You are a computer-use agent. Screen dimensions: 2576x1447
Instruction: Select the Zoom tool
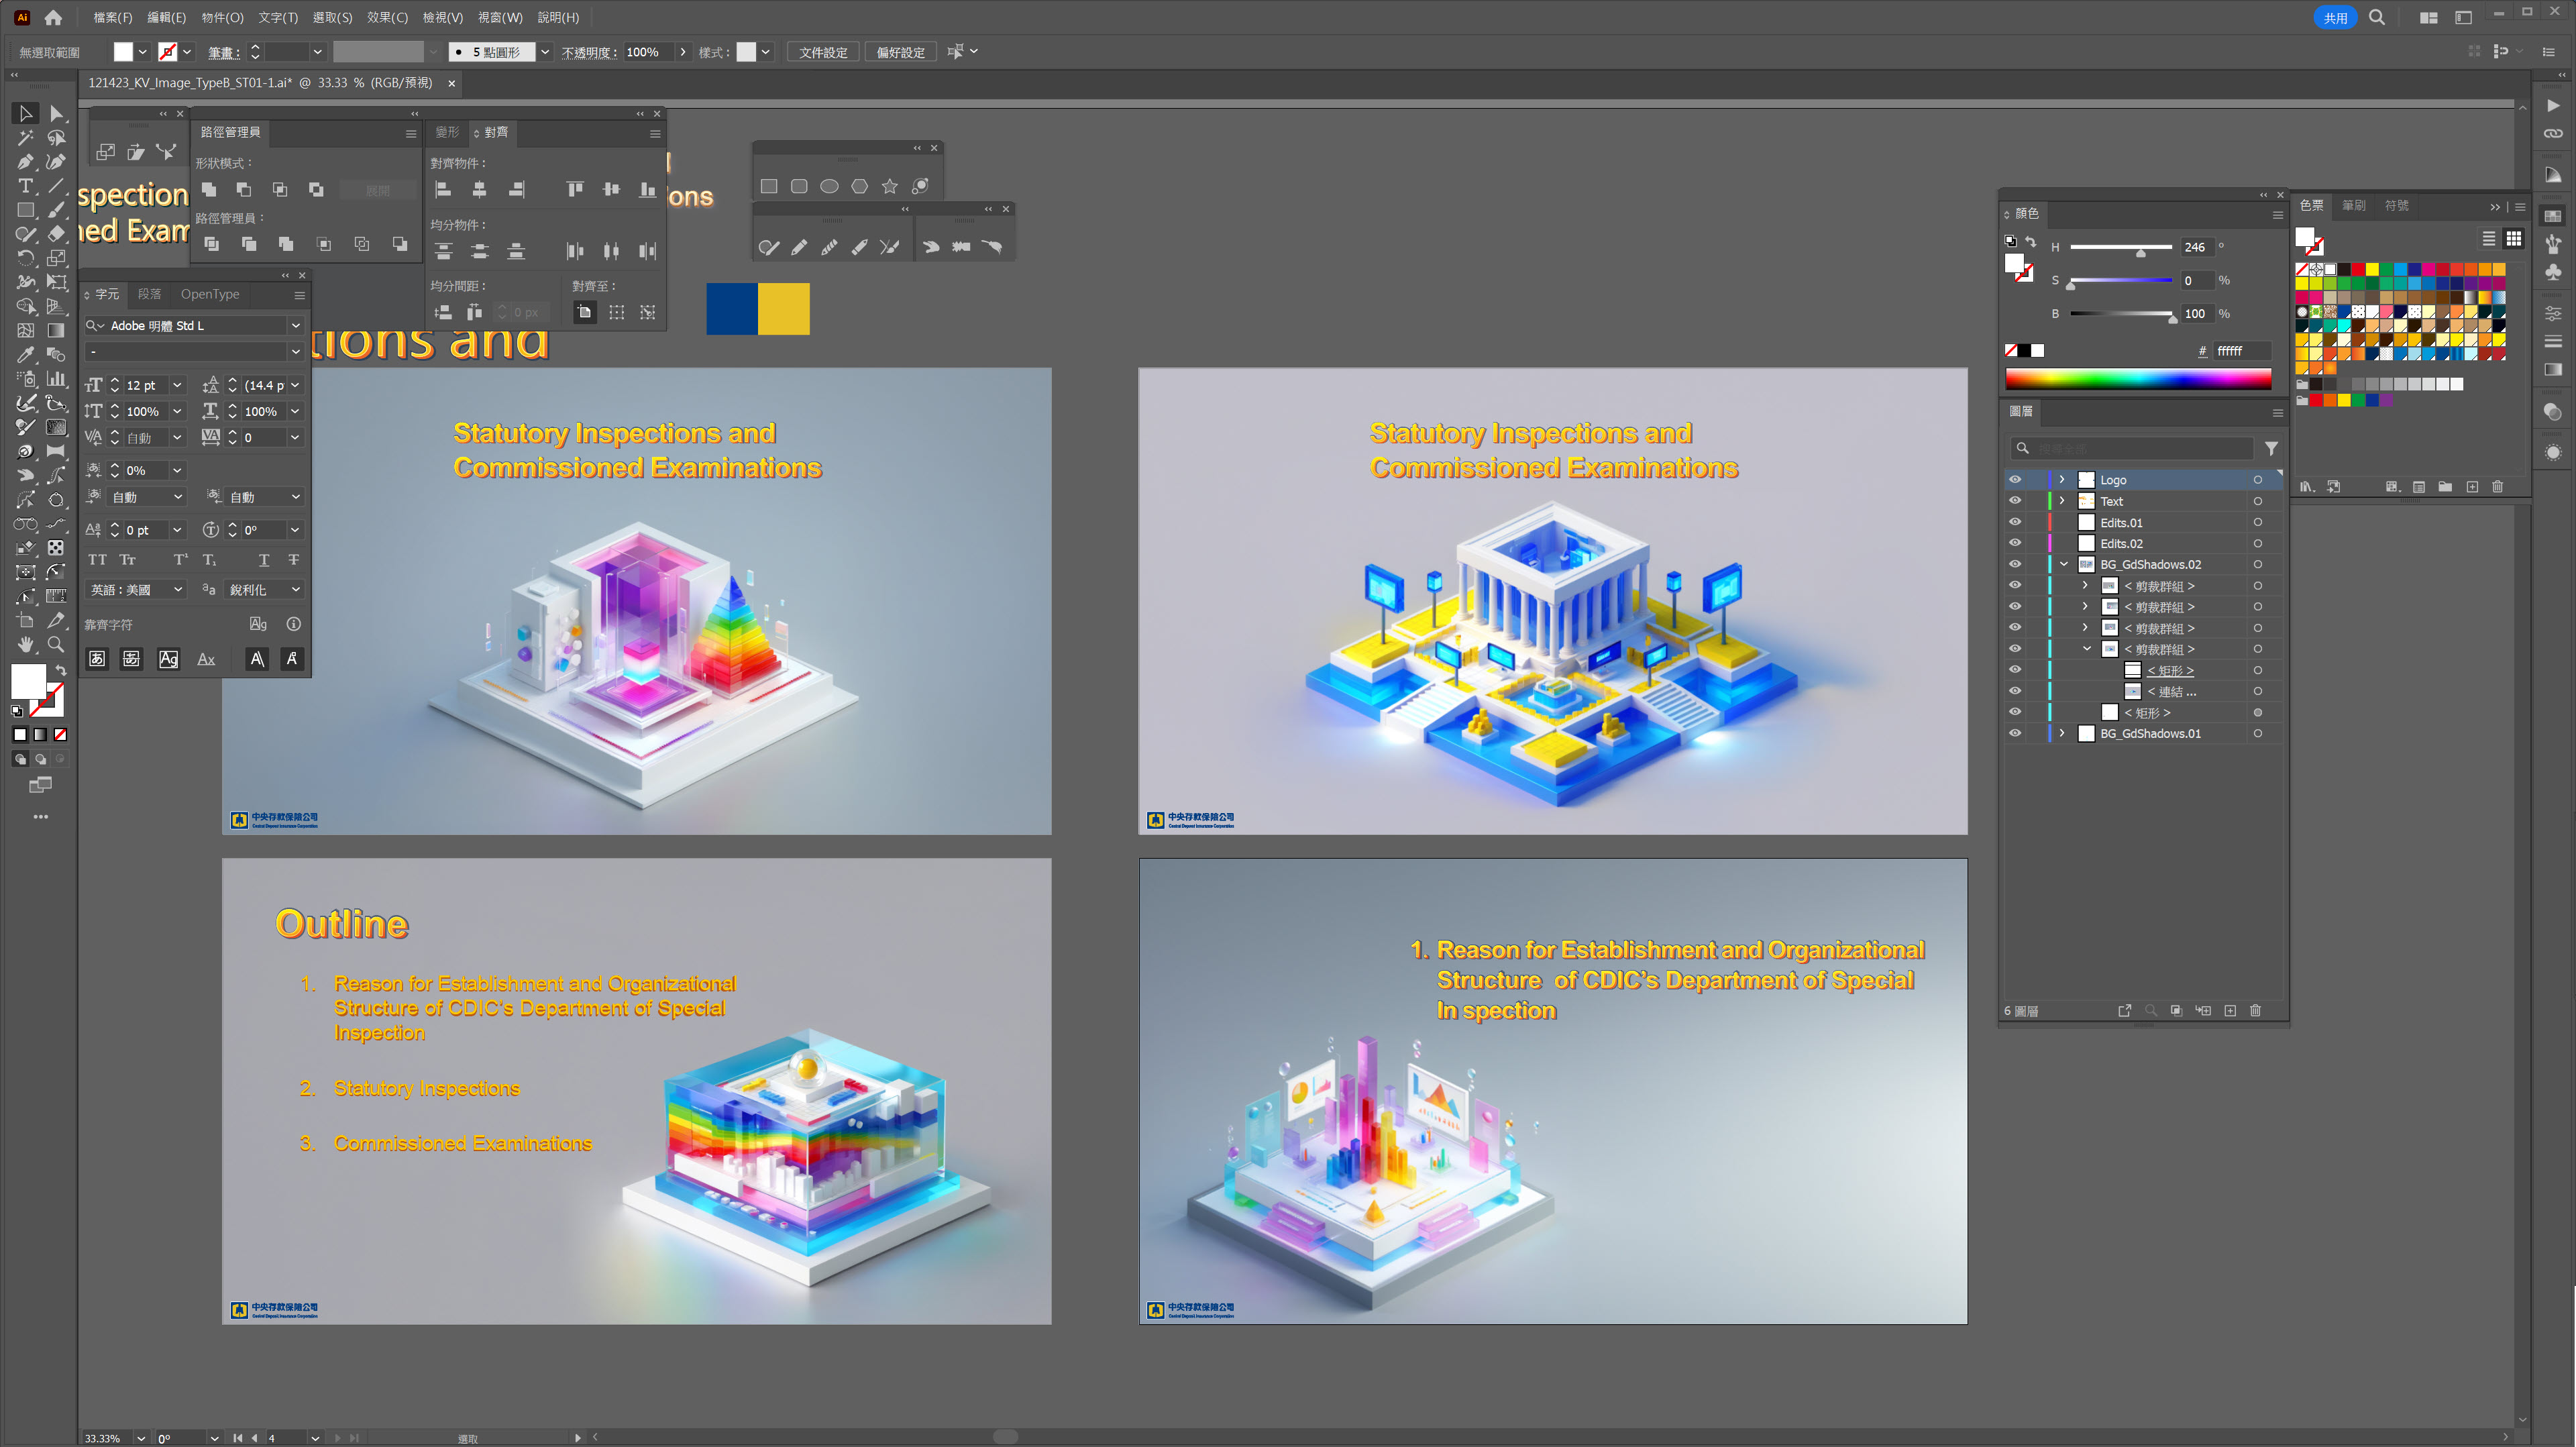(56, 645)
